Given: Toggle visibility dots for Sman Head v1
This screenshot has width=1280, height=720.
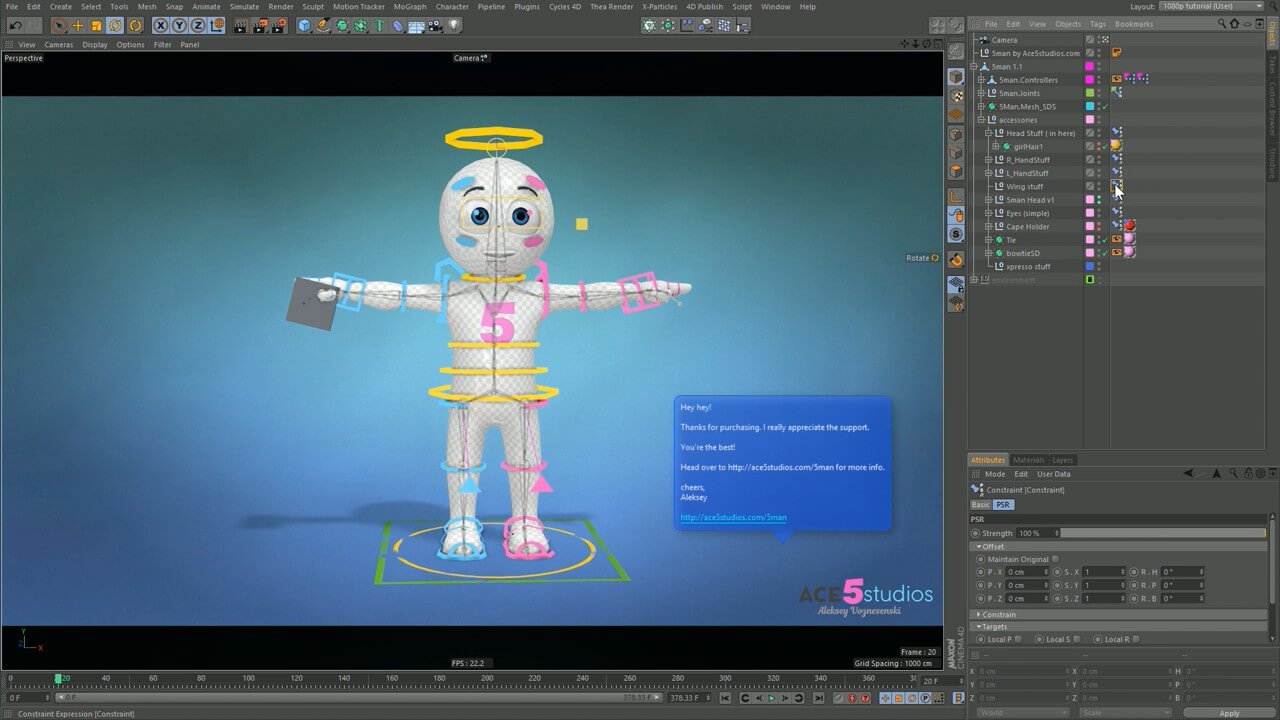Looking at the screenshot, I should pyautogui.click(x=1099, y=200).
